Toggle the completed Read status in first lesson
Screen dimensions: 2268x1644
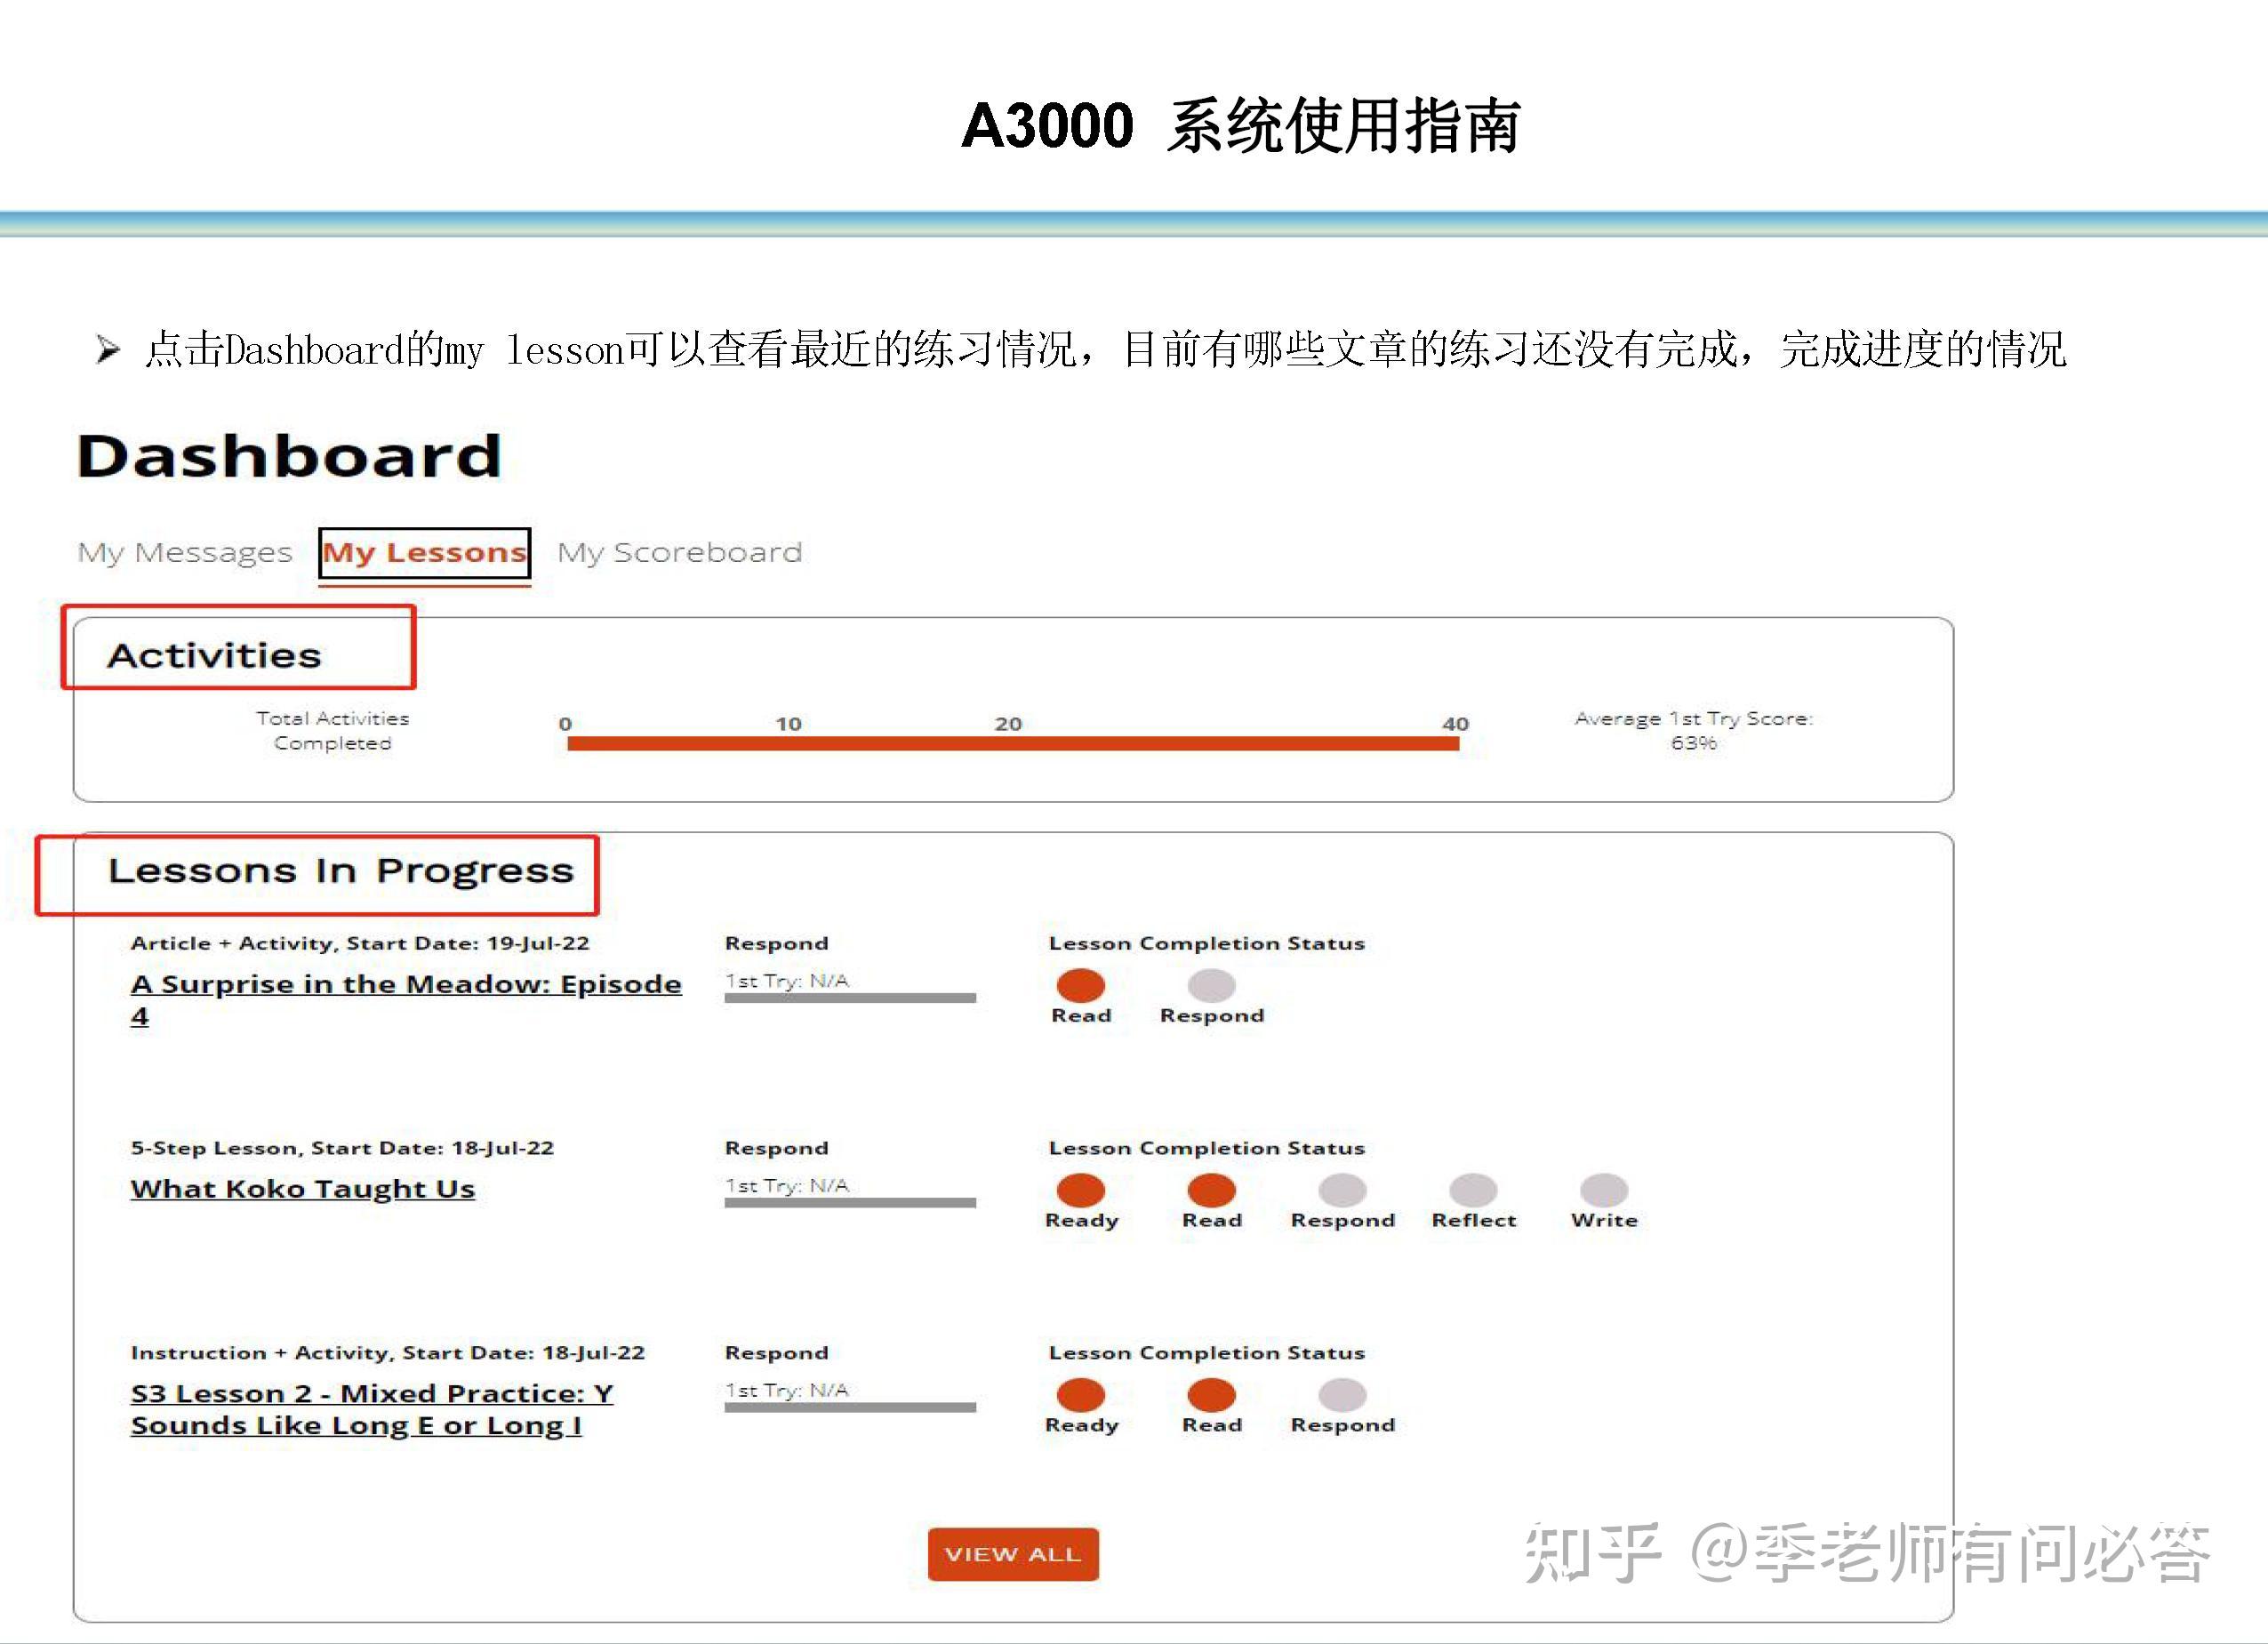point(1081,988)
